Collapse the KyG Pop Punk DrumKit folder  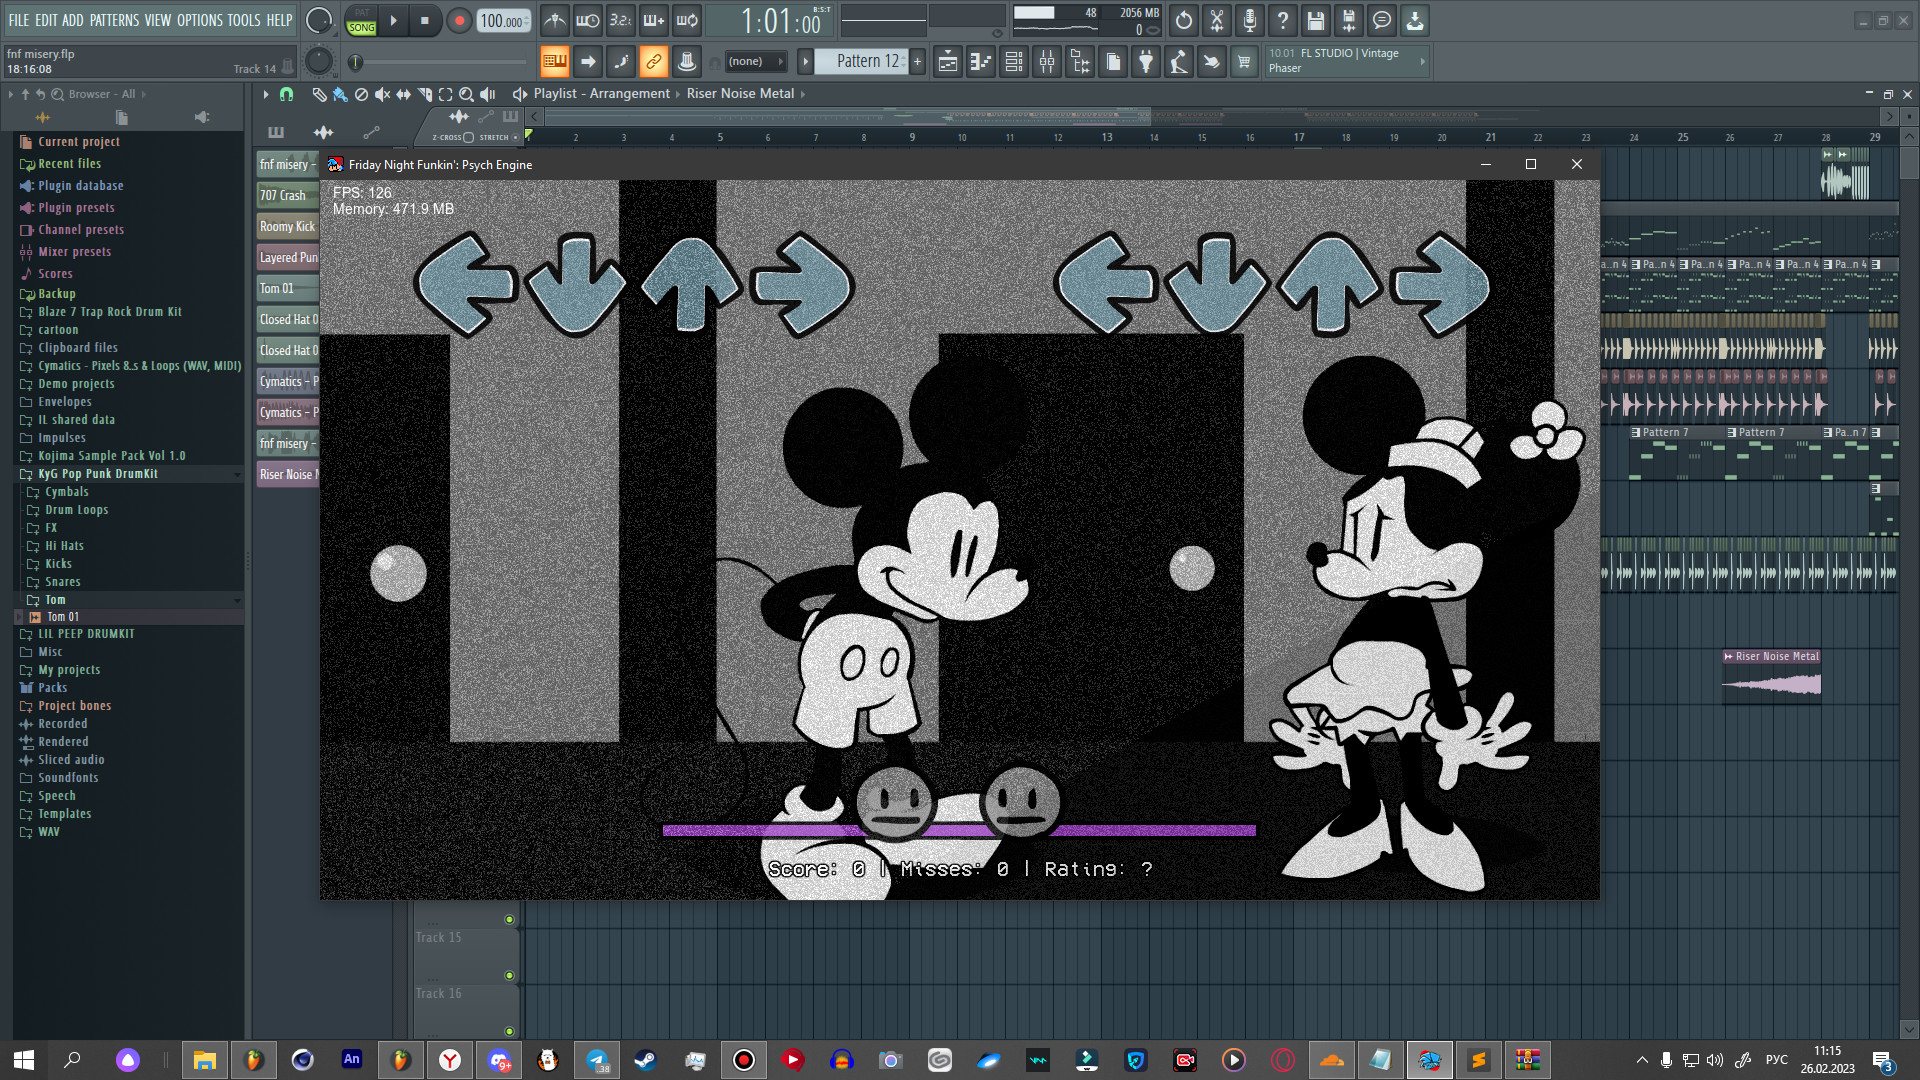tap(237, 473)
